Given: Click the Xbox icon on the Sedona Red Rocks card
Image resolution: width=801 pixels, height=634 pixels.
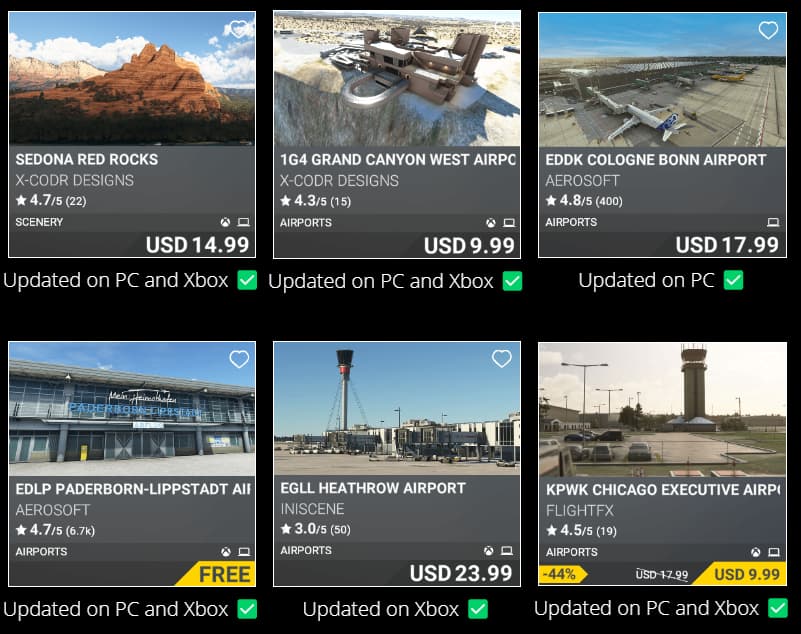Looking at the screenshot, I should click(225, 222).
